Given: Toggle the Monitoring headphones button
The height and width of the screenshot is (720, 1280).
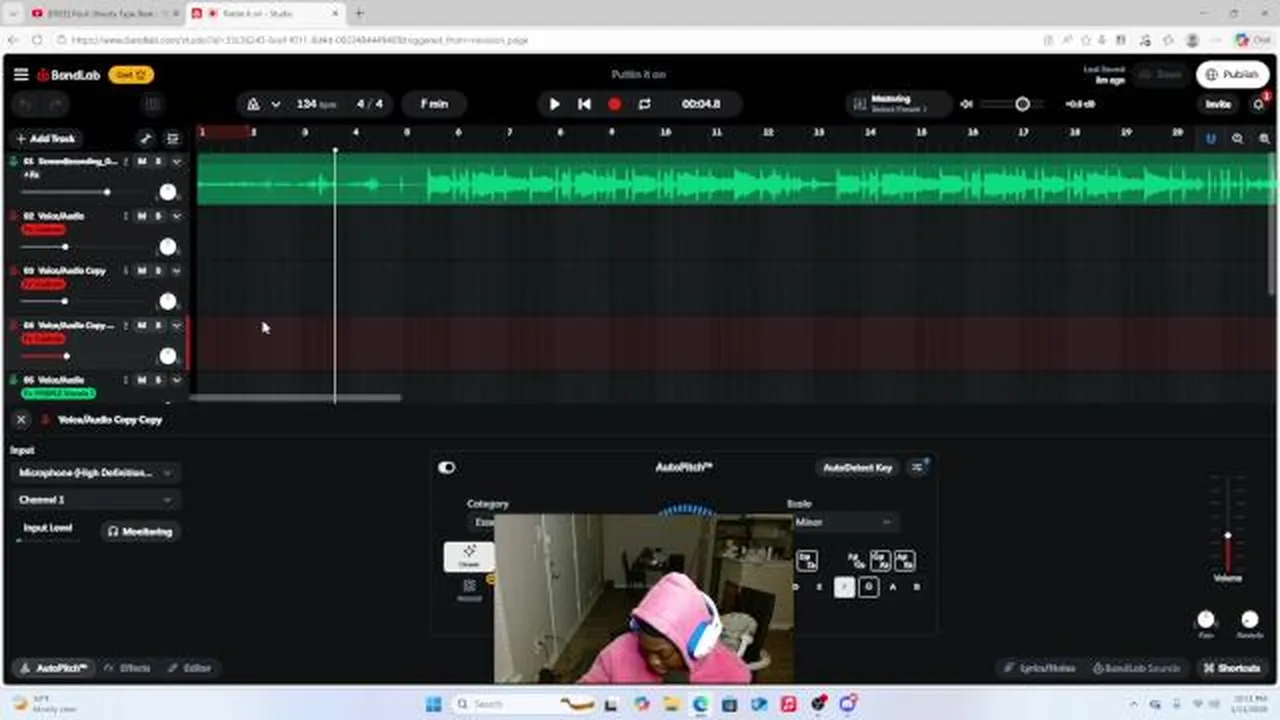Looking at the screenshot, I should tap(140, 532).
